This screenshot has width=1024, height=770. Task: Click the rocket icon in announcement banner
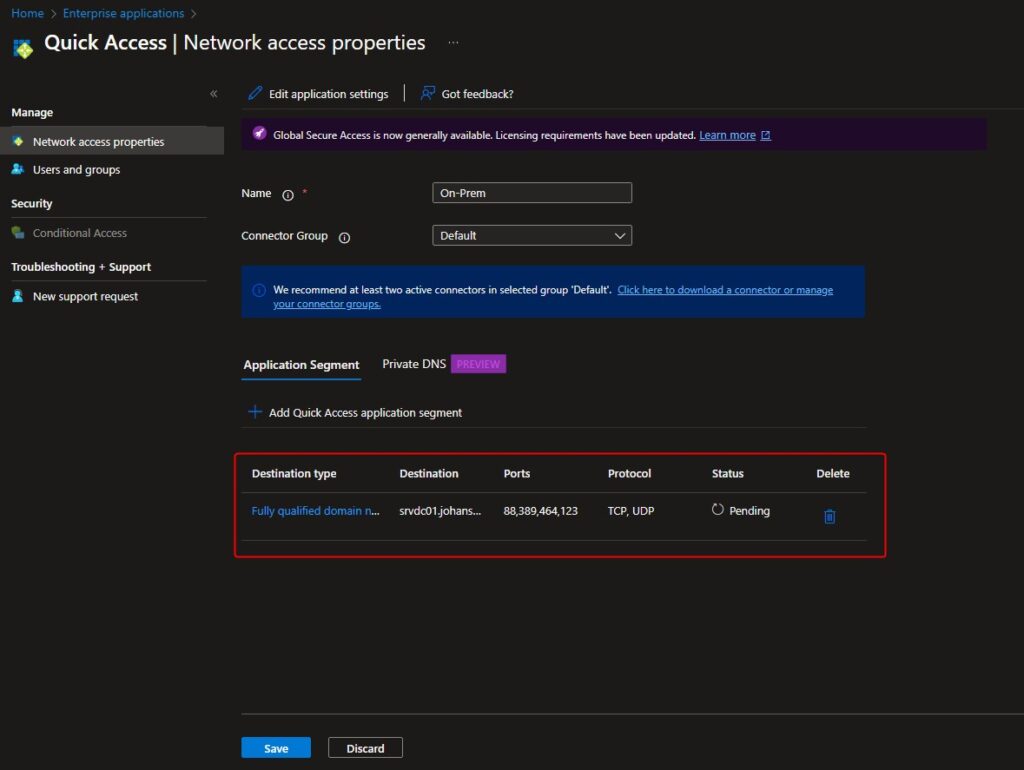[x=259, y=134]
